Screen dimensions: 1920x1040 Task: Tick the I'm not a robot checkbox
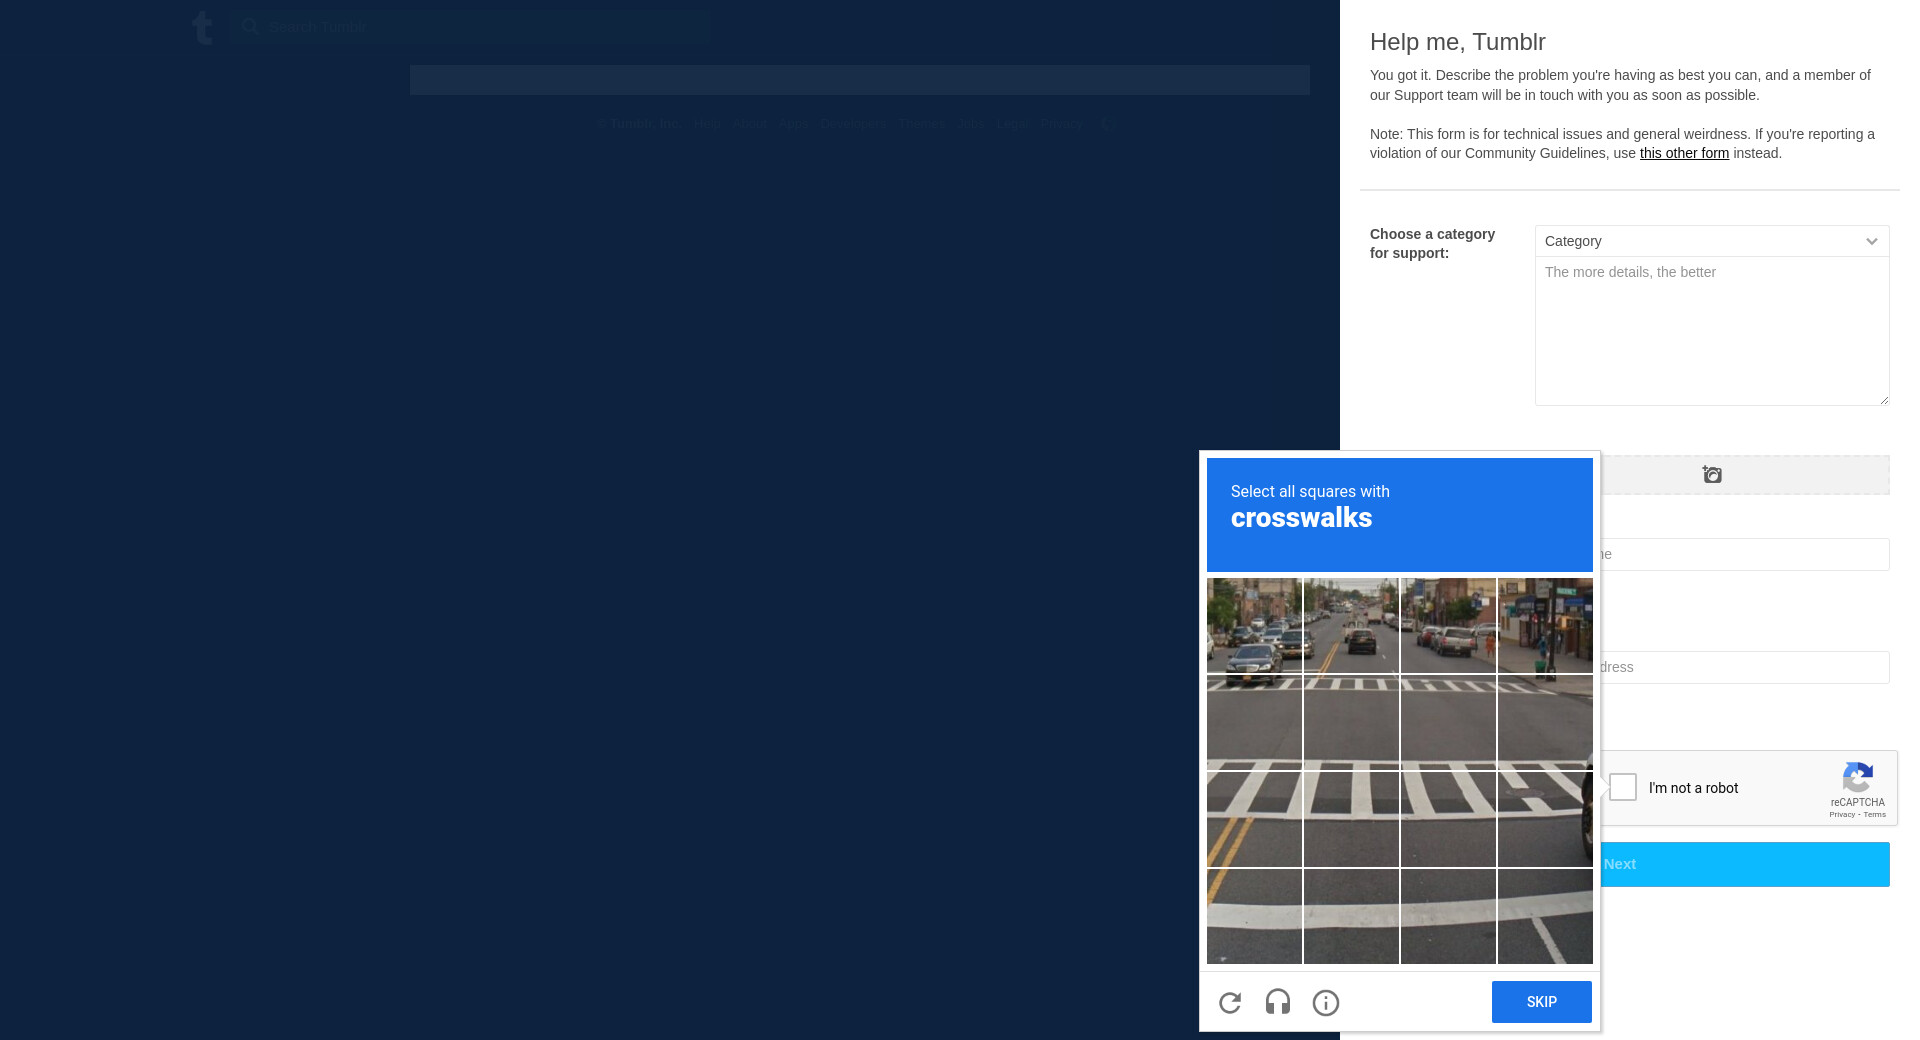pyautogui.click(x=1623, y=787)
